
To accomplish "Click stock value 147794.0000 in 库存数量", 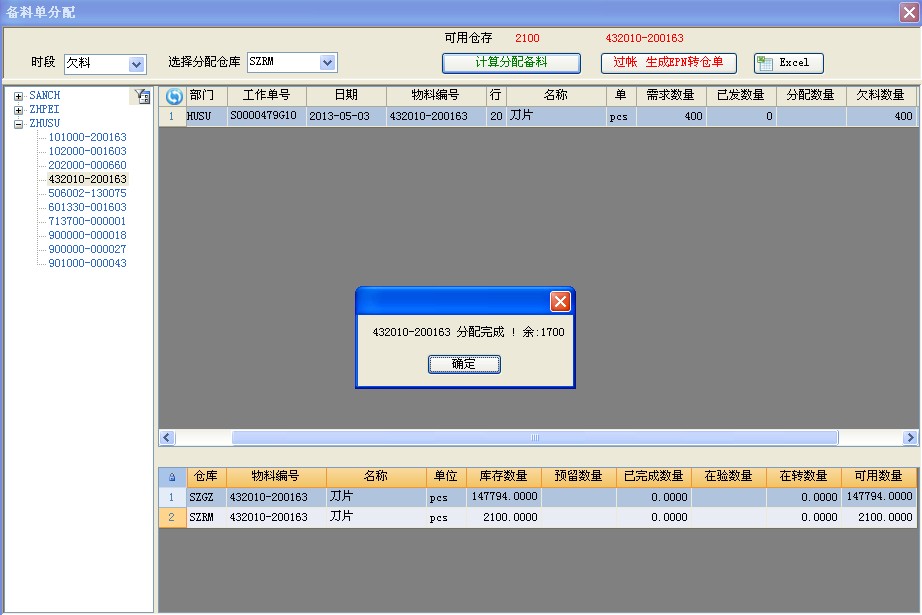I will 505,497.
